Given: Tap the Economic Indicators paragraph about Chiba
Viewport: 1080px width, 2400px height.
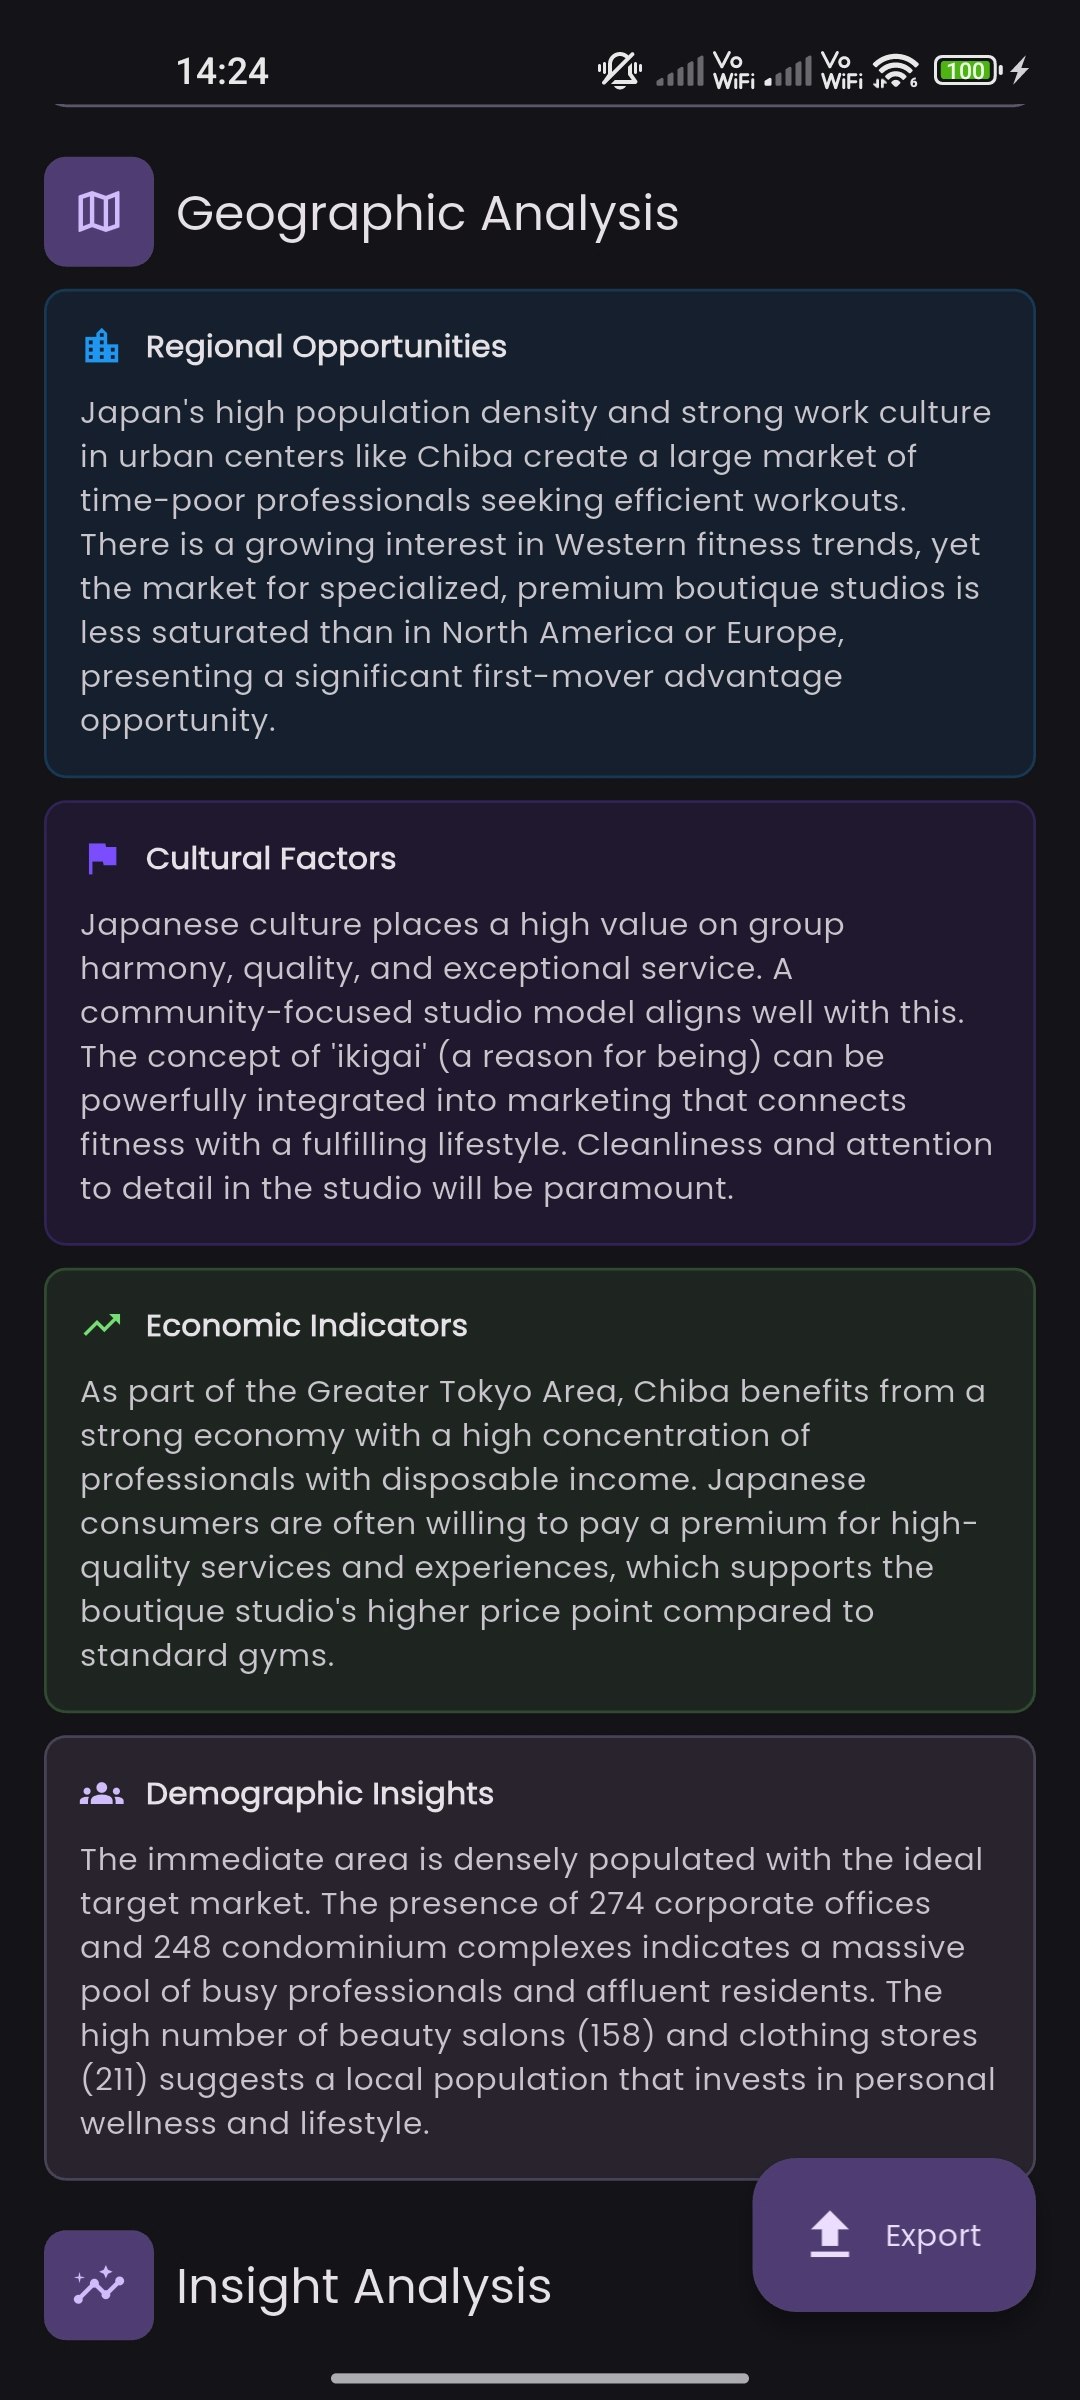Looking at the screenshot, I should [x=534, y=1523].
